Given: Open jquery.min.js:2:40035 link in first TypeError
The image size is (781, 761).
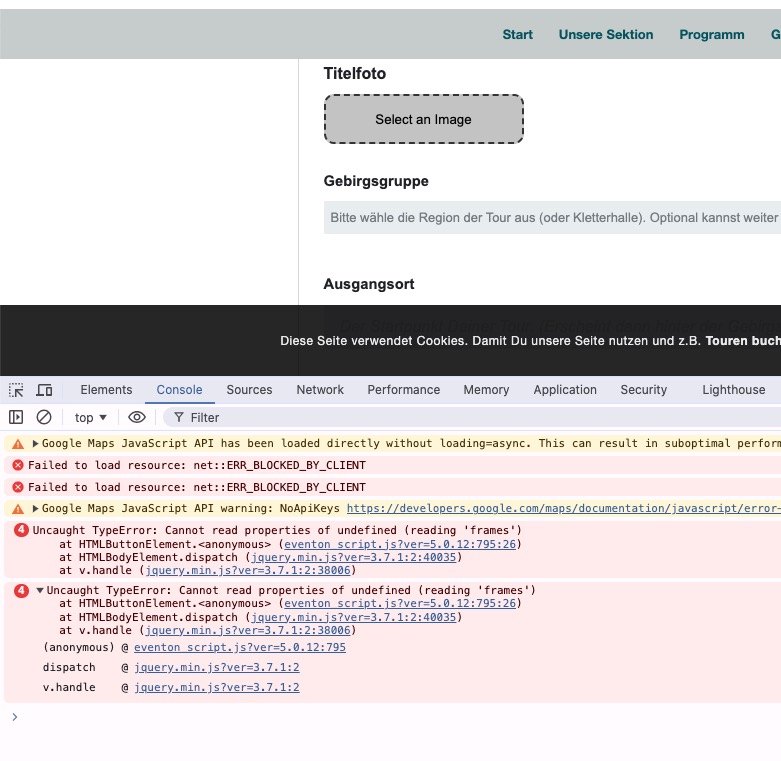Looking at the screenshot, I should [354, 557].
